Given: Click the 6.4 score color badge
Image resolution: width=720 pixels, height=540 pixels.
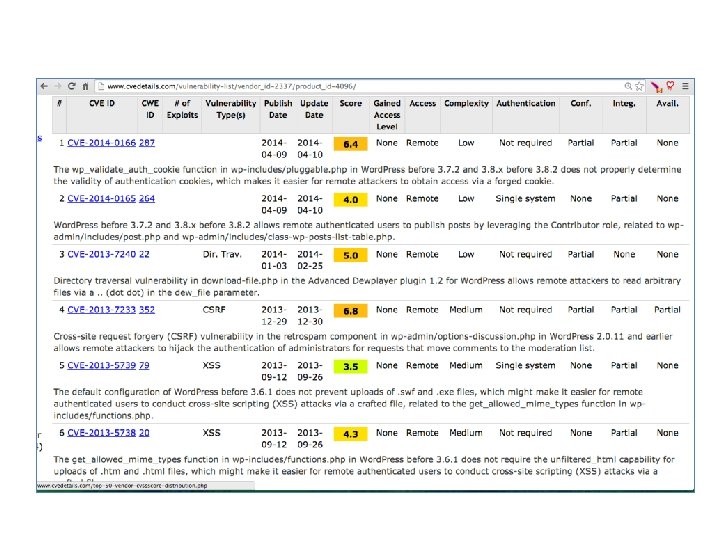Looking at the screenshot, I should 350,144.
